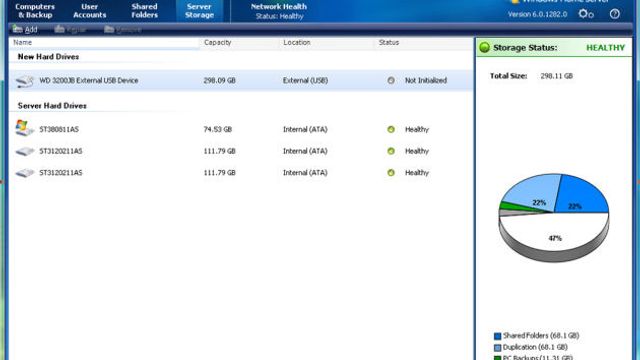Click the Add drive toolbar button
The height and width of the screenshot is (360, 640).
[25, 29]
